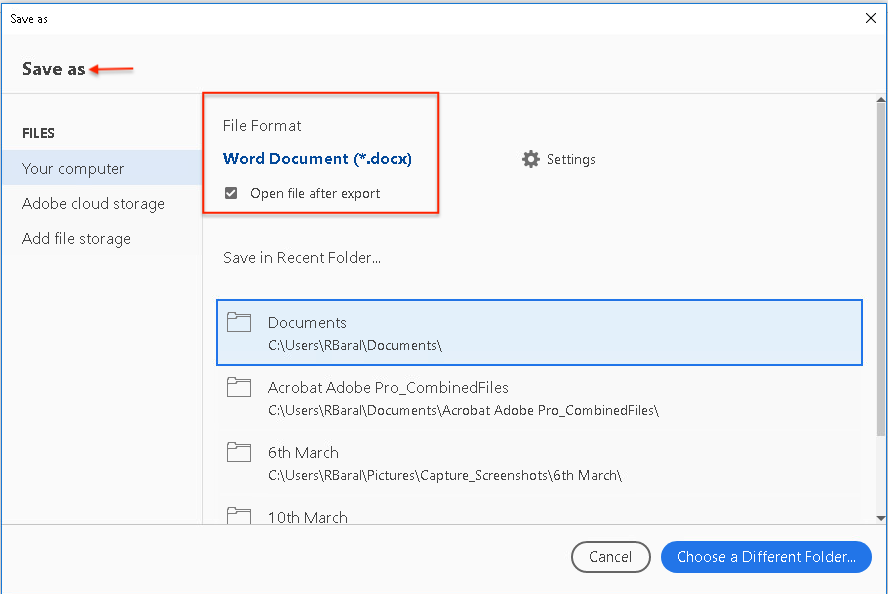
Task: Click the 10th March folder icon
Action: [238, 516]
